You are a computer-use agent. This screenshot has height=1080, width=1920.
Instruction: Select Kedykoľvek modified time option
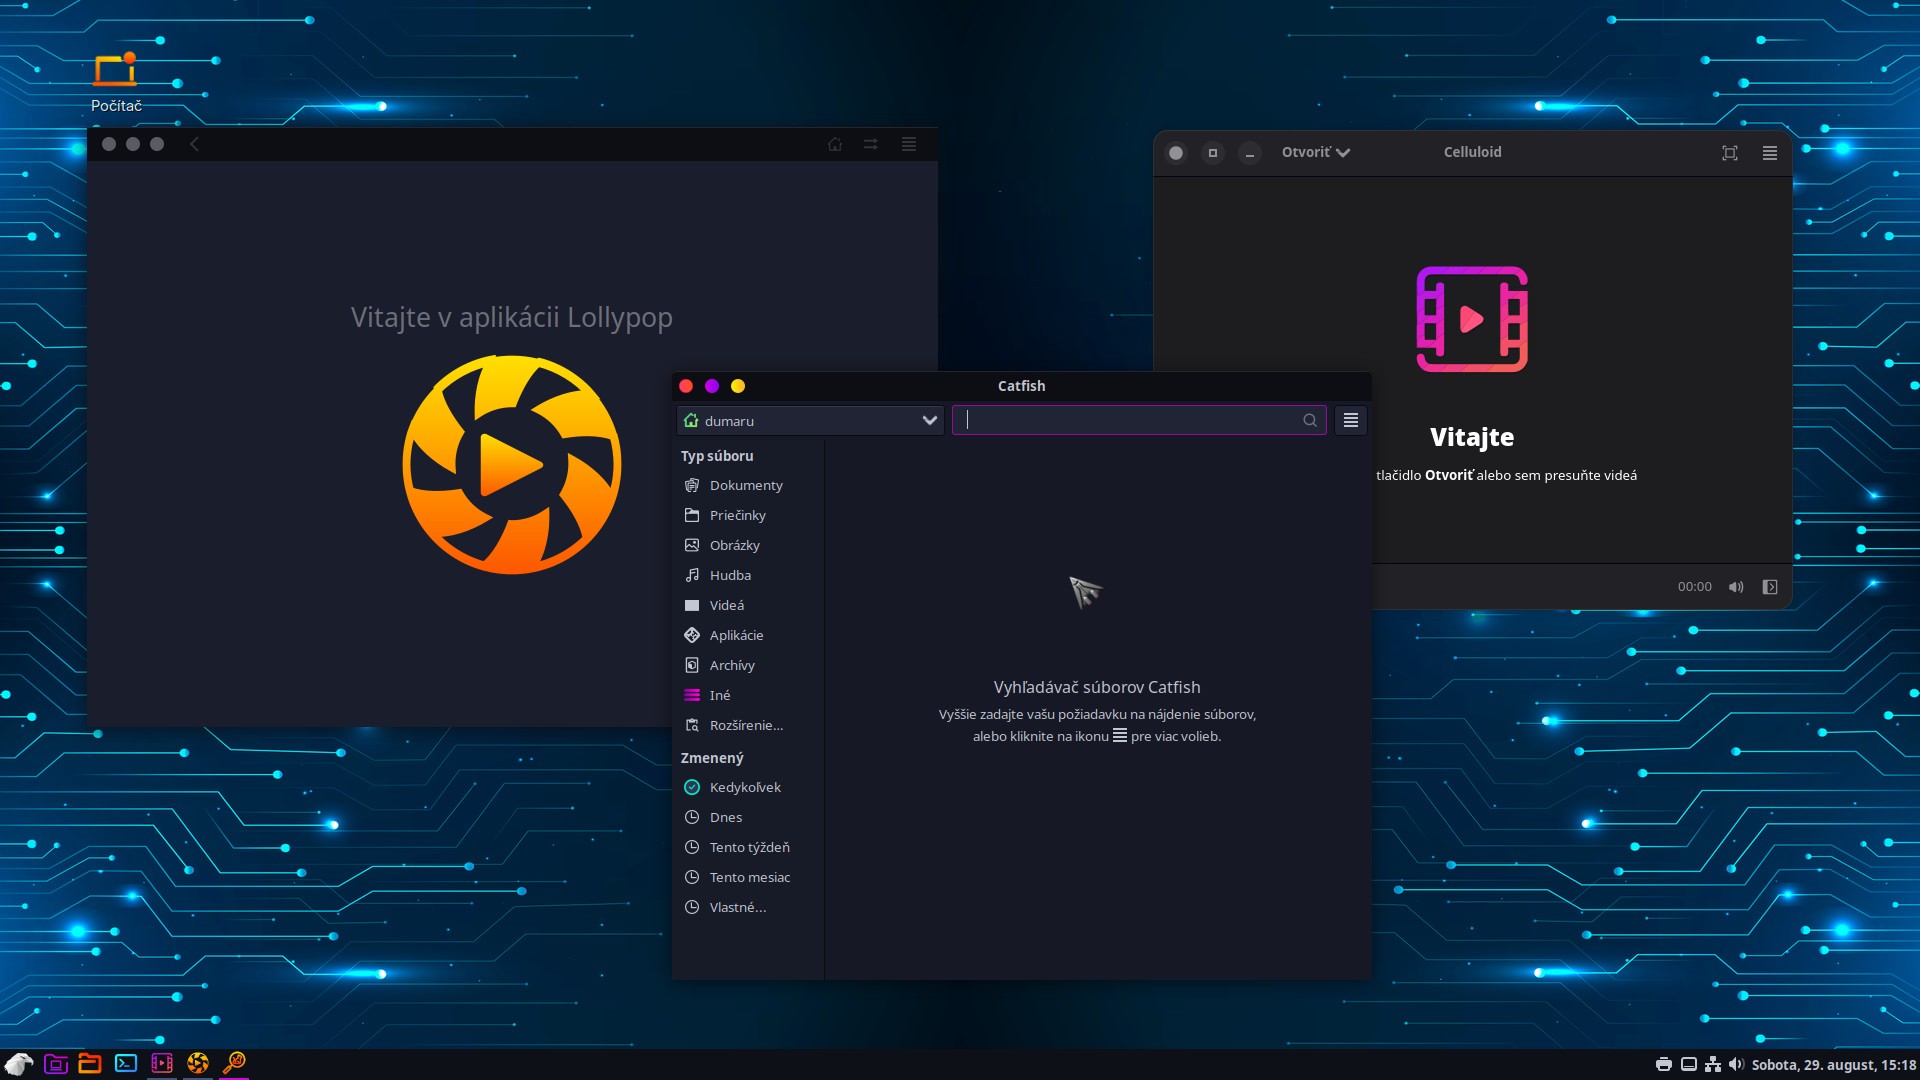[x=748, y=788]
